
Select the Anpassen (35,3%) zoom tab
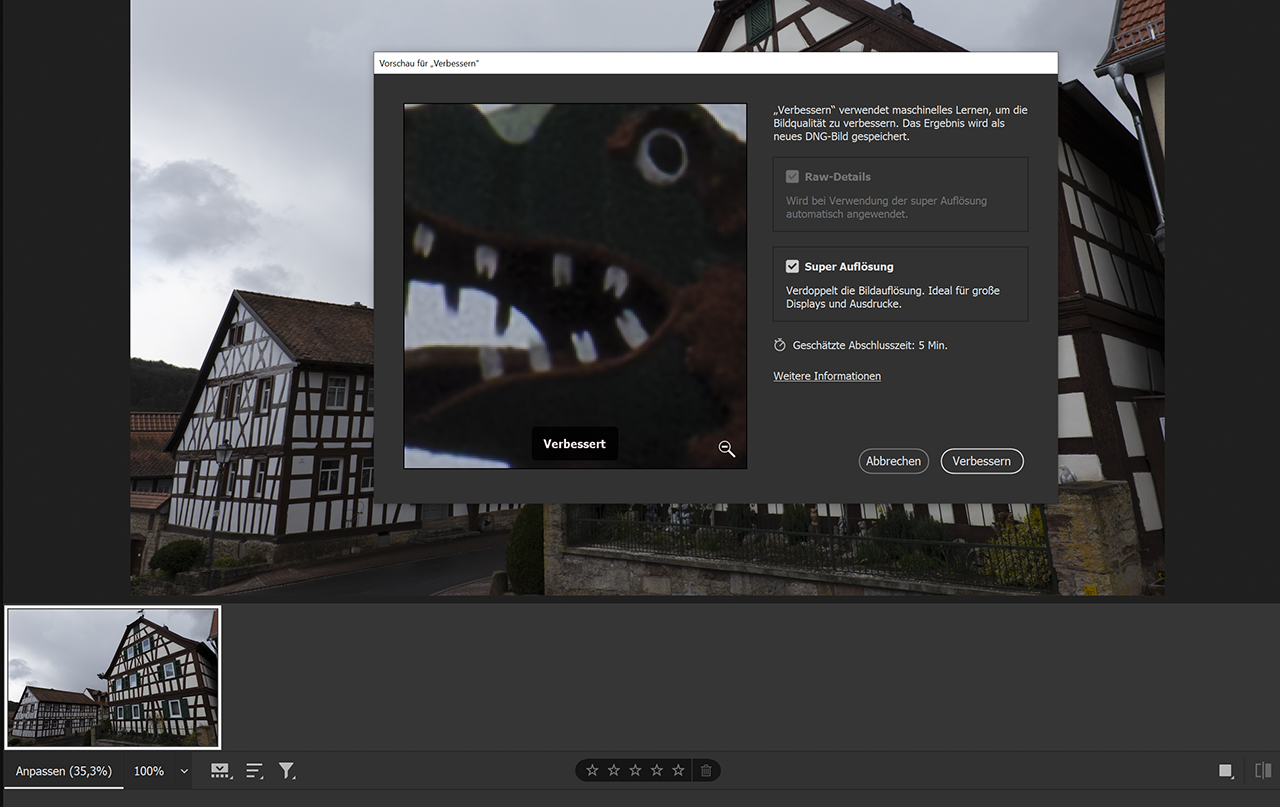[x=63, y=771]
